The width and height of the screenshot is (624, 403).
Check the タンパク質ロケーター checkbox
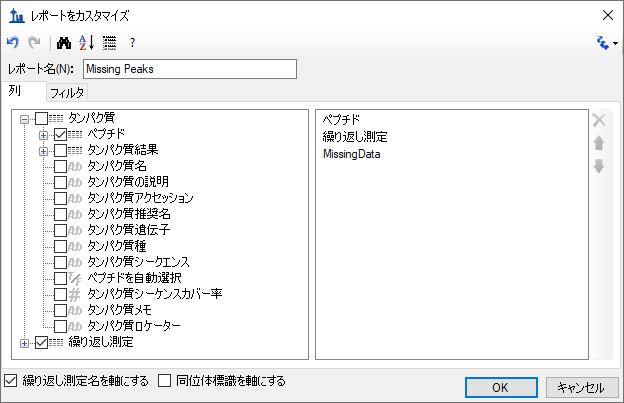(60, 326)
